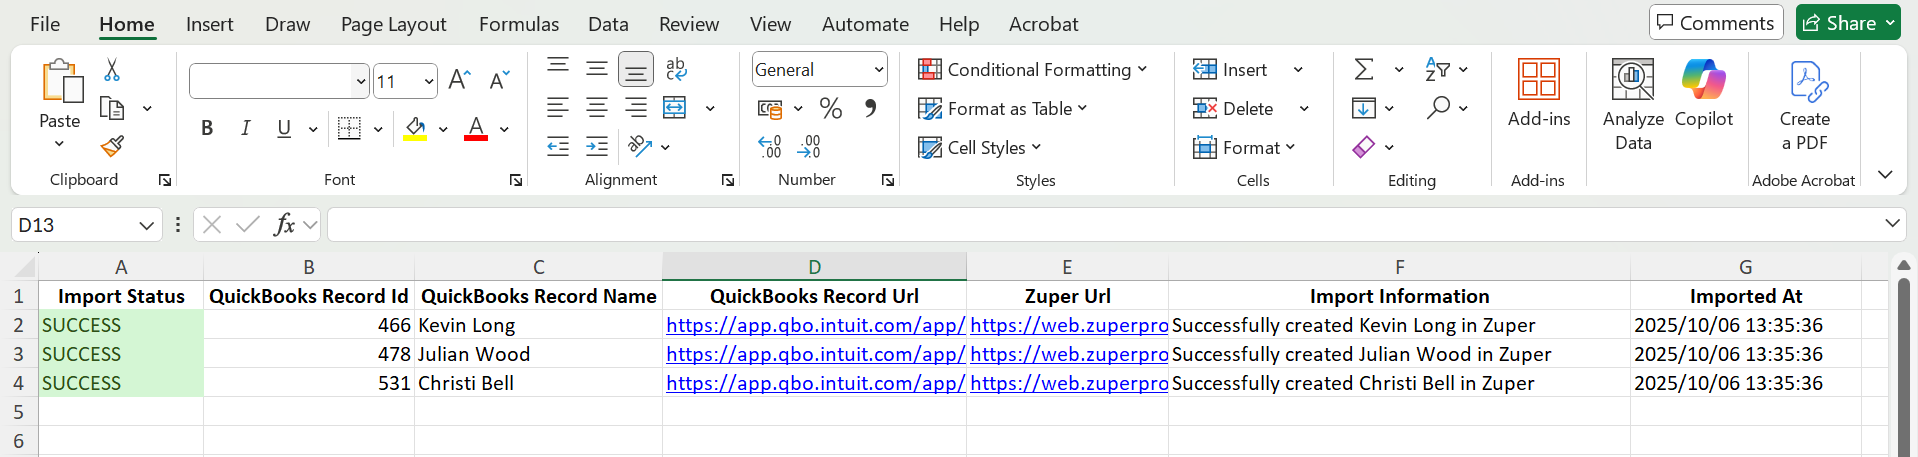This screenshot has width=1918, height=457.
Task: Click the green Share button
Action: click(1848, 22)
